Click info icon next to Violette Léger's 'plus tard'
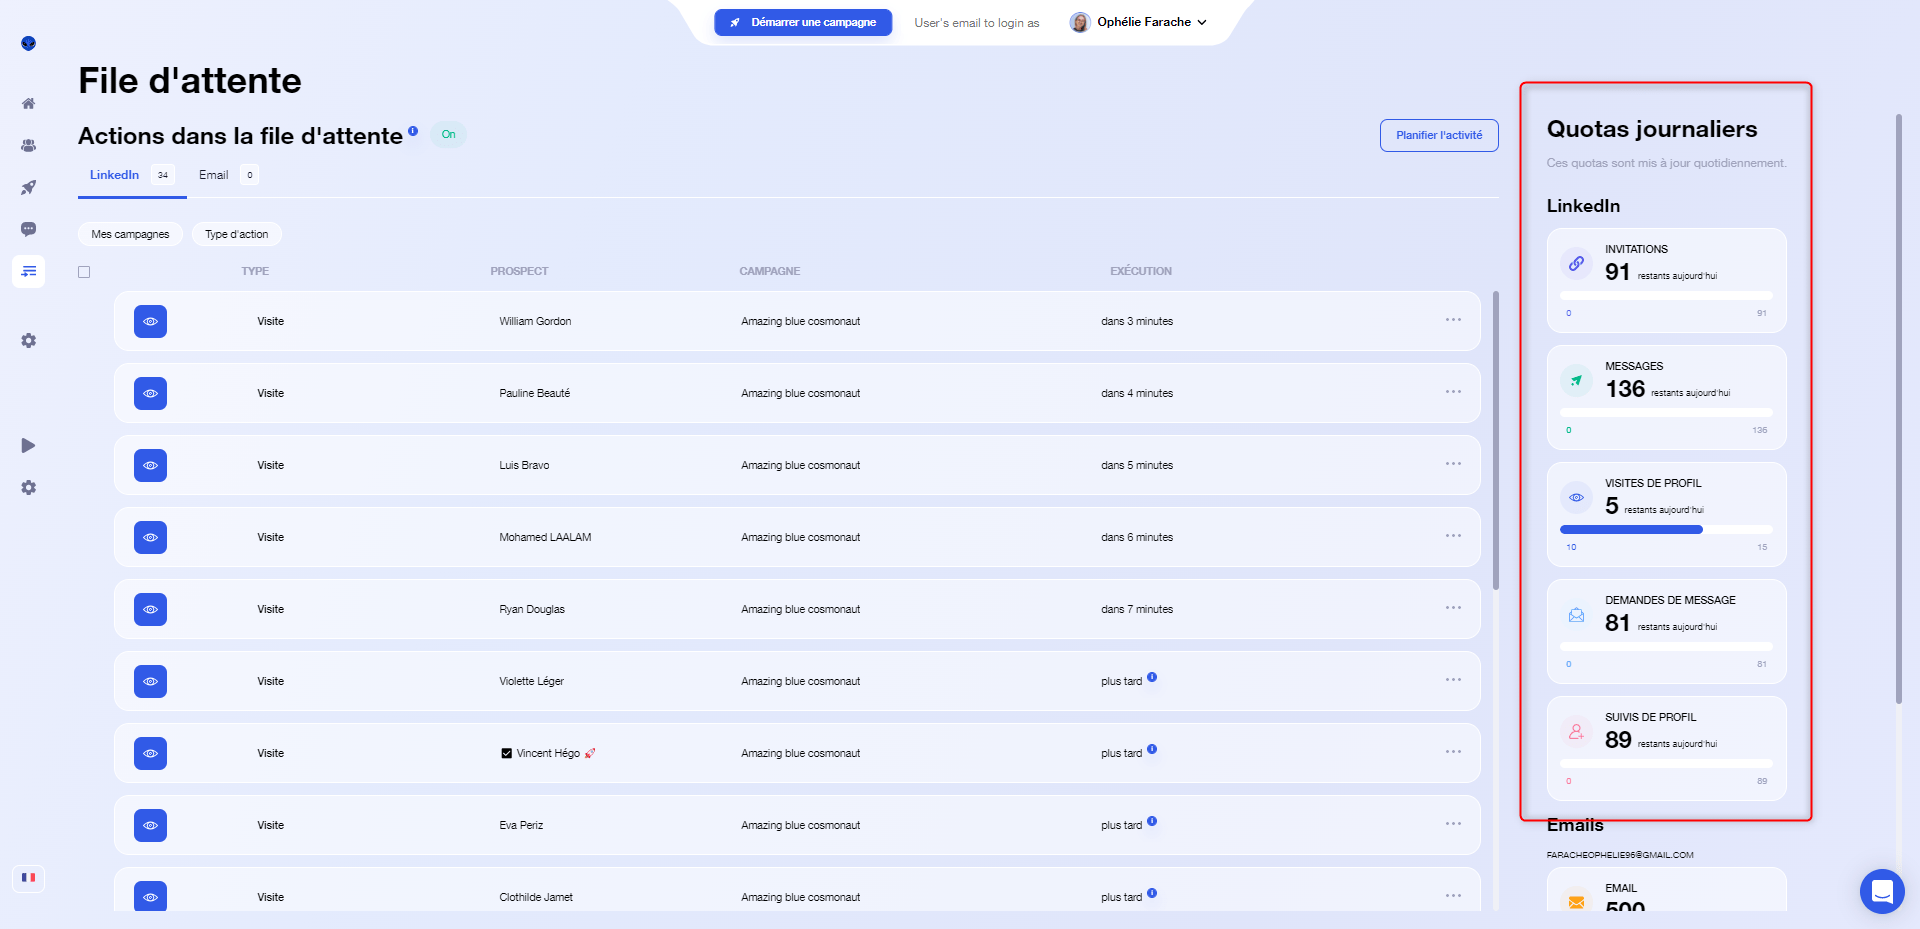This screenshot has width=1920, height=929. tap(1152, 677)
